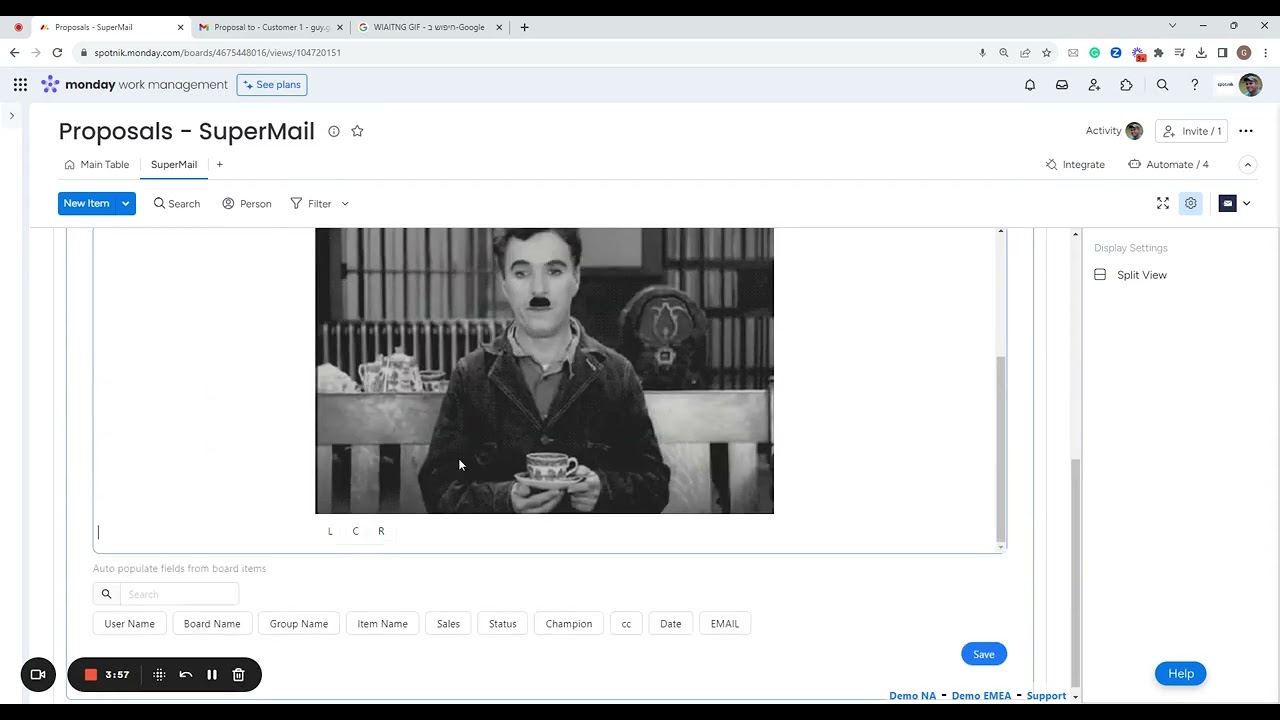
Task: Insert the Champion field
Action: [569, 623]
